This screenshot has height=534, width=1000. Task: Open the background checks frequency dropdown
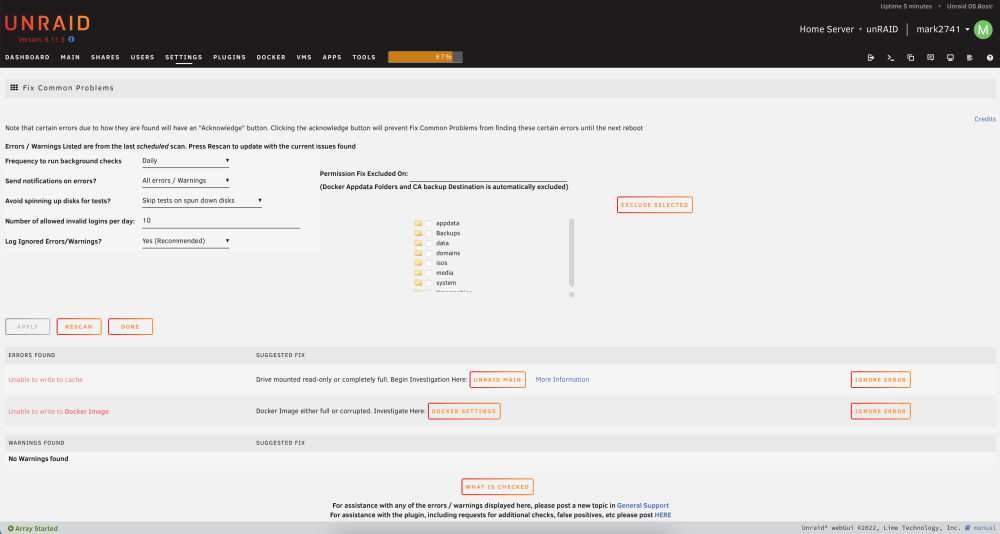(186, 161)
